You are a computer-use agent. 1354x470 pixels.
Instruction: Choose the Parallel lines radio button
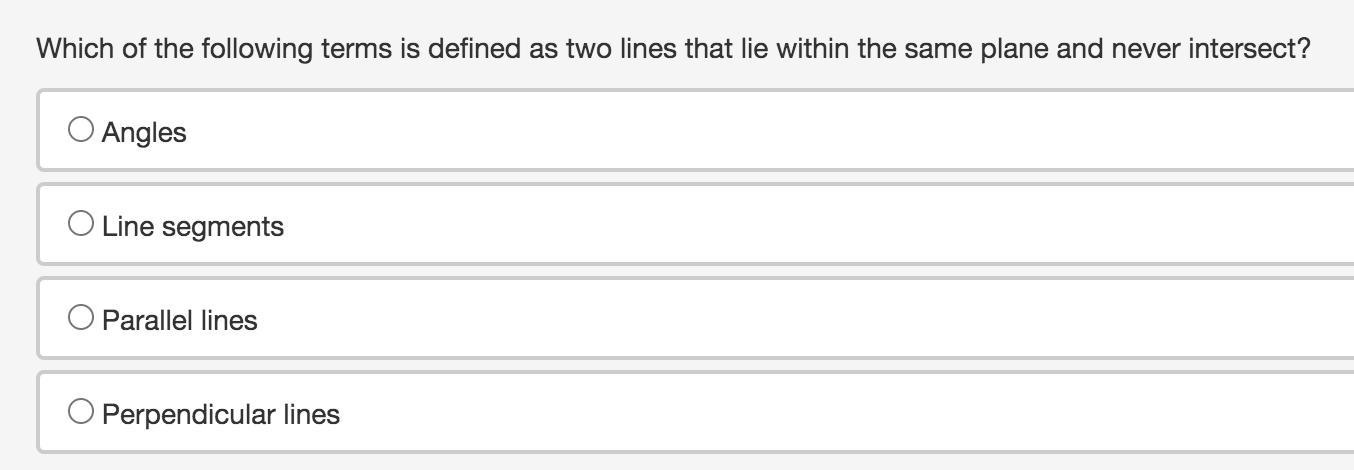pos(81,317)
